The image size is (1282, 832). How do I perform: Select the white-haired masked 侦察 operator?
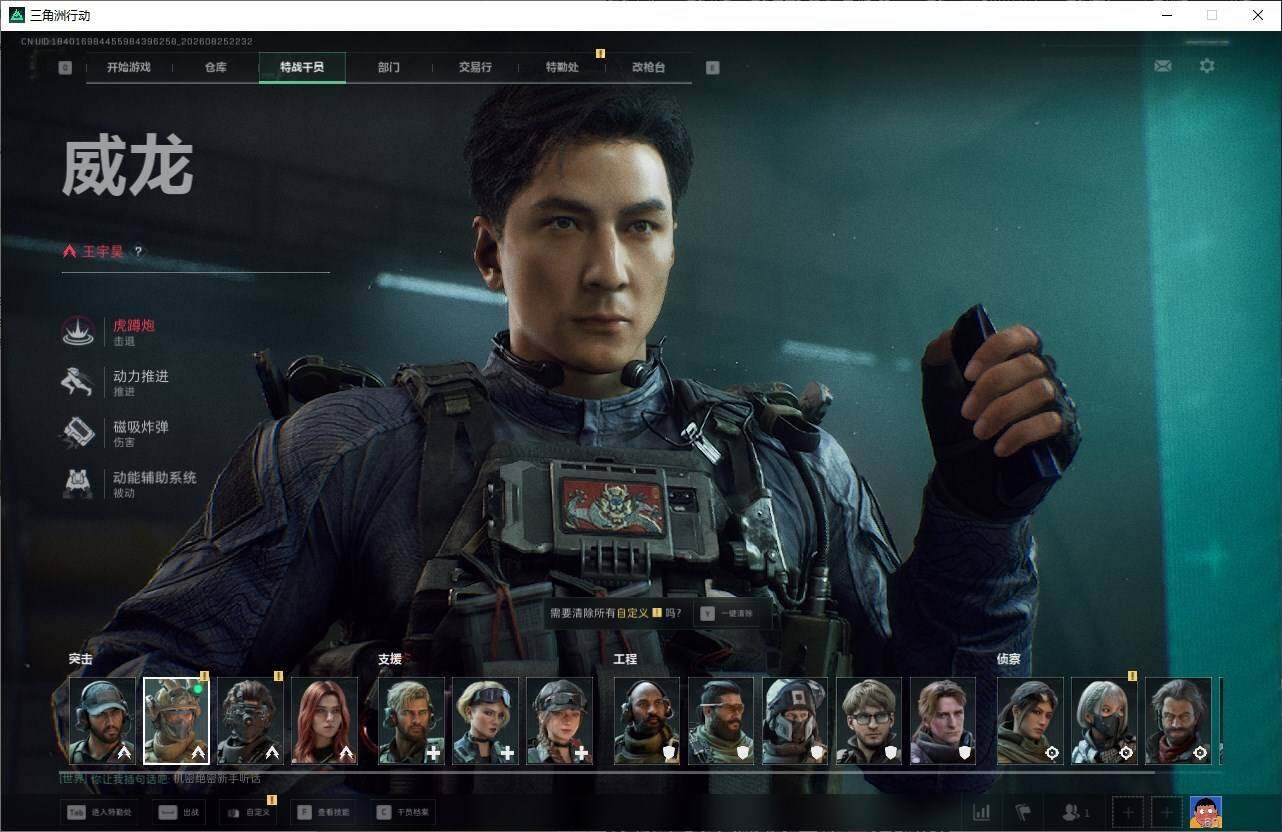point(1104,721)
